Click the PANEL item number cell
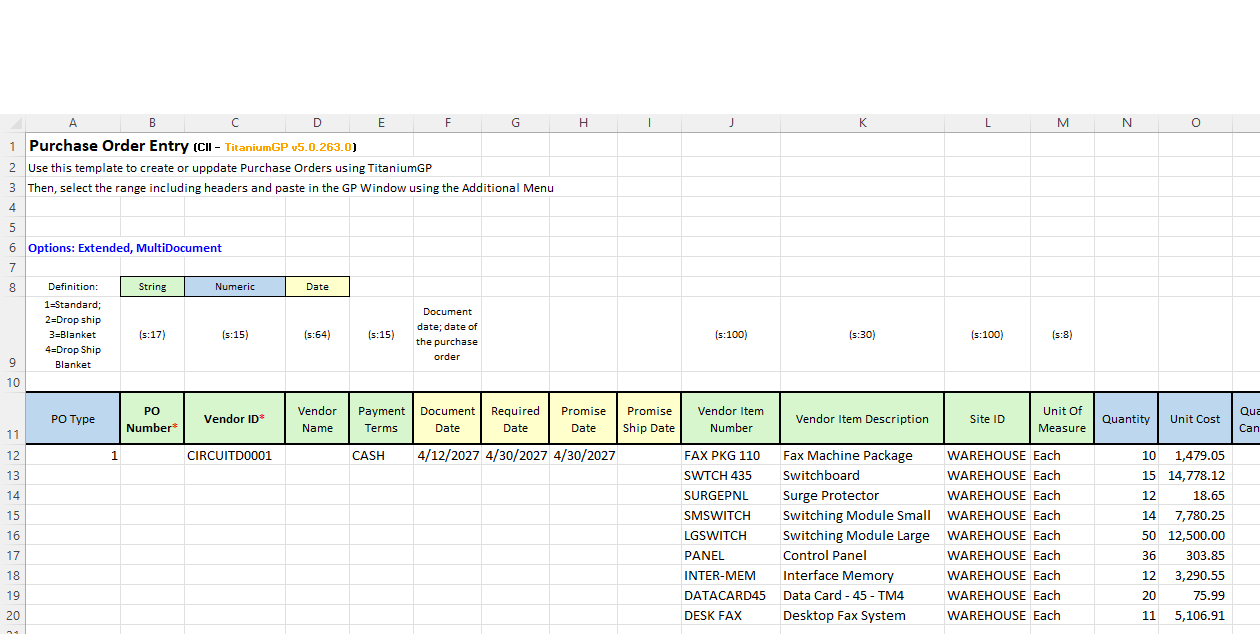 pyautogui.click(x=731, y=555)
